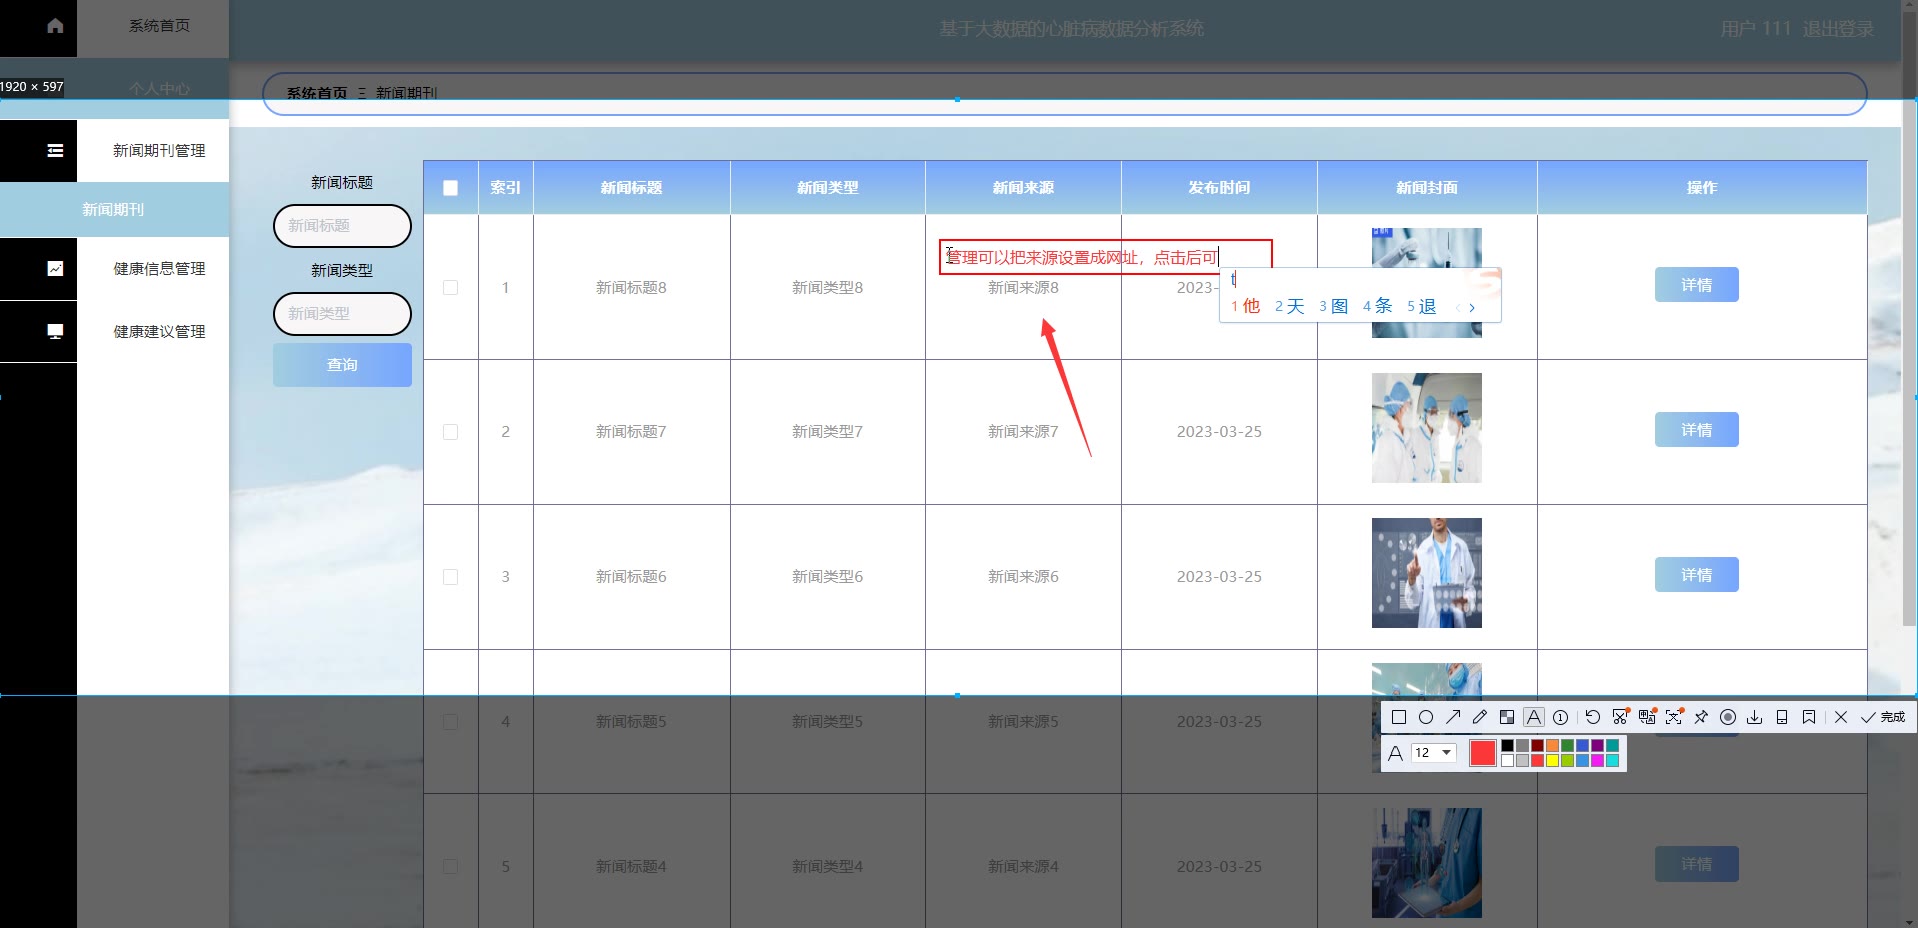Show next page of IME candidates

point(1472,307)
